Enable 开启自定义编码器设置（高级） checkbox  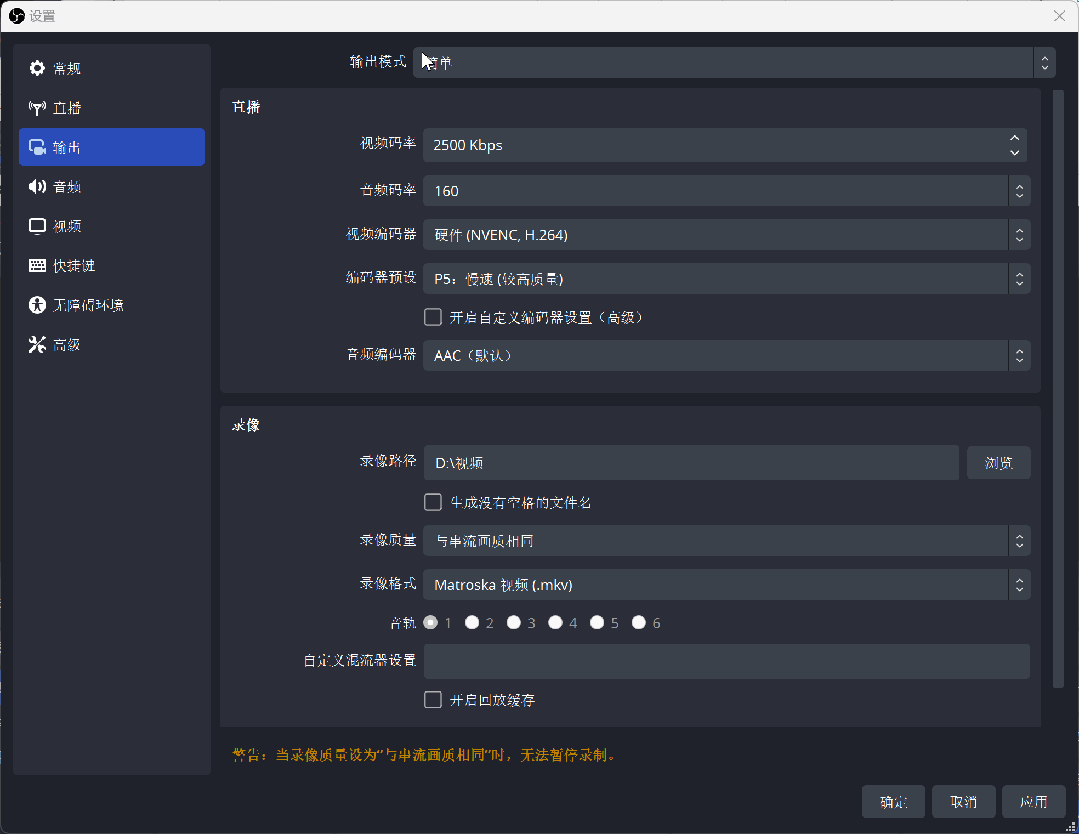click(x=433, y=317)
